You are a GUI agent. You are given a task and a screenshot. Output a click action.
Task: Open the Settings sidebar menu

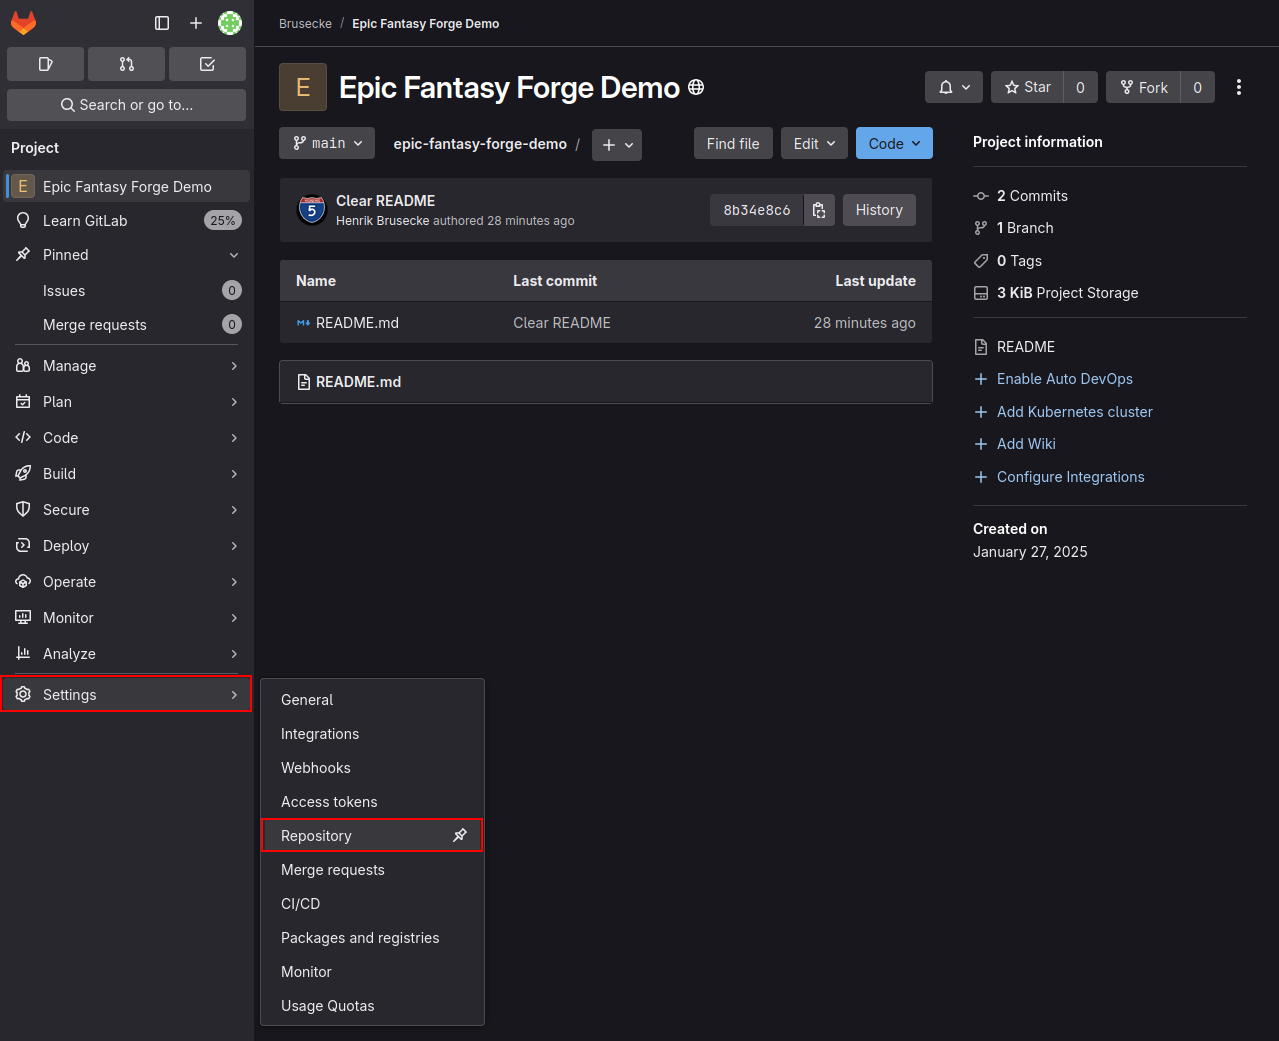(x=126, y=695)
